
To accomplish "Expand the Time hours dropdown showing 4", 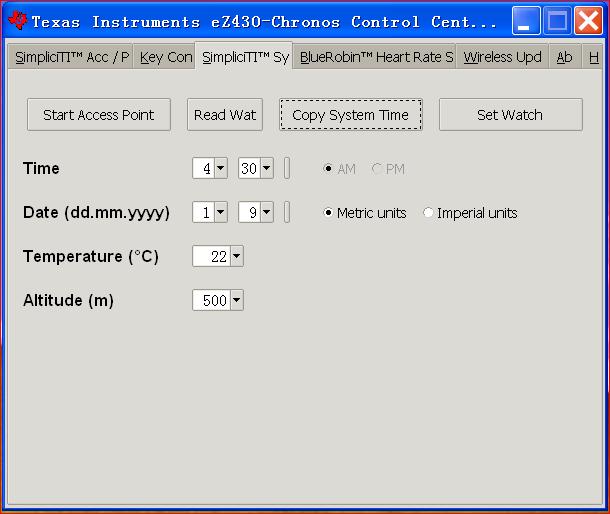I will coord(220,168).
